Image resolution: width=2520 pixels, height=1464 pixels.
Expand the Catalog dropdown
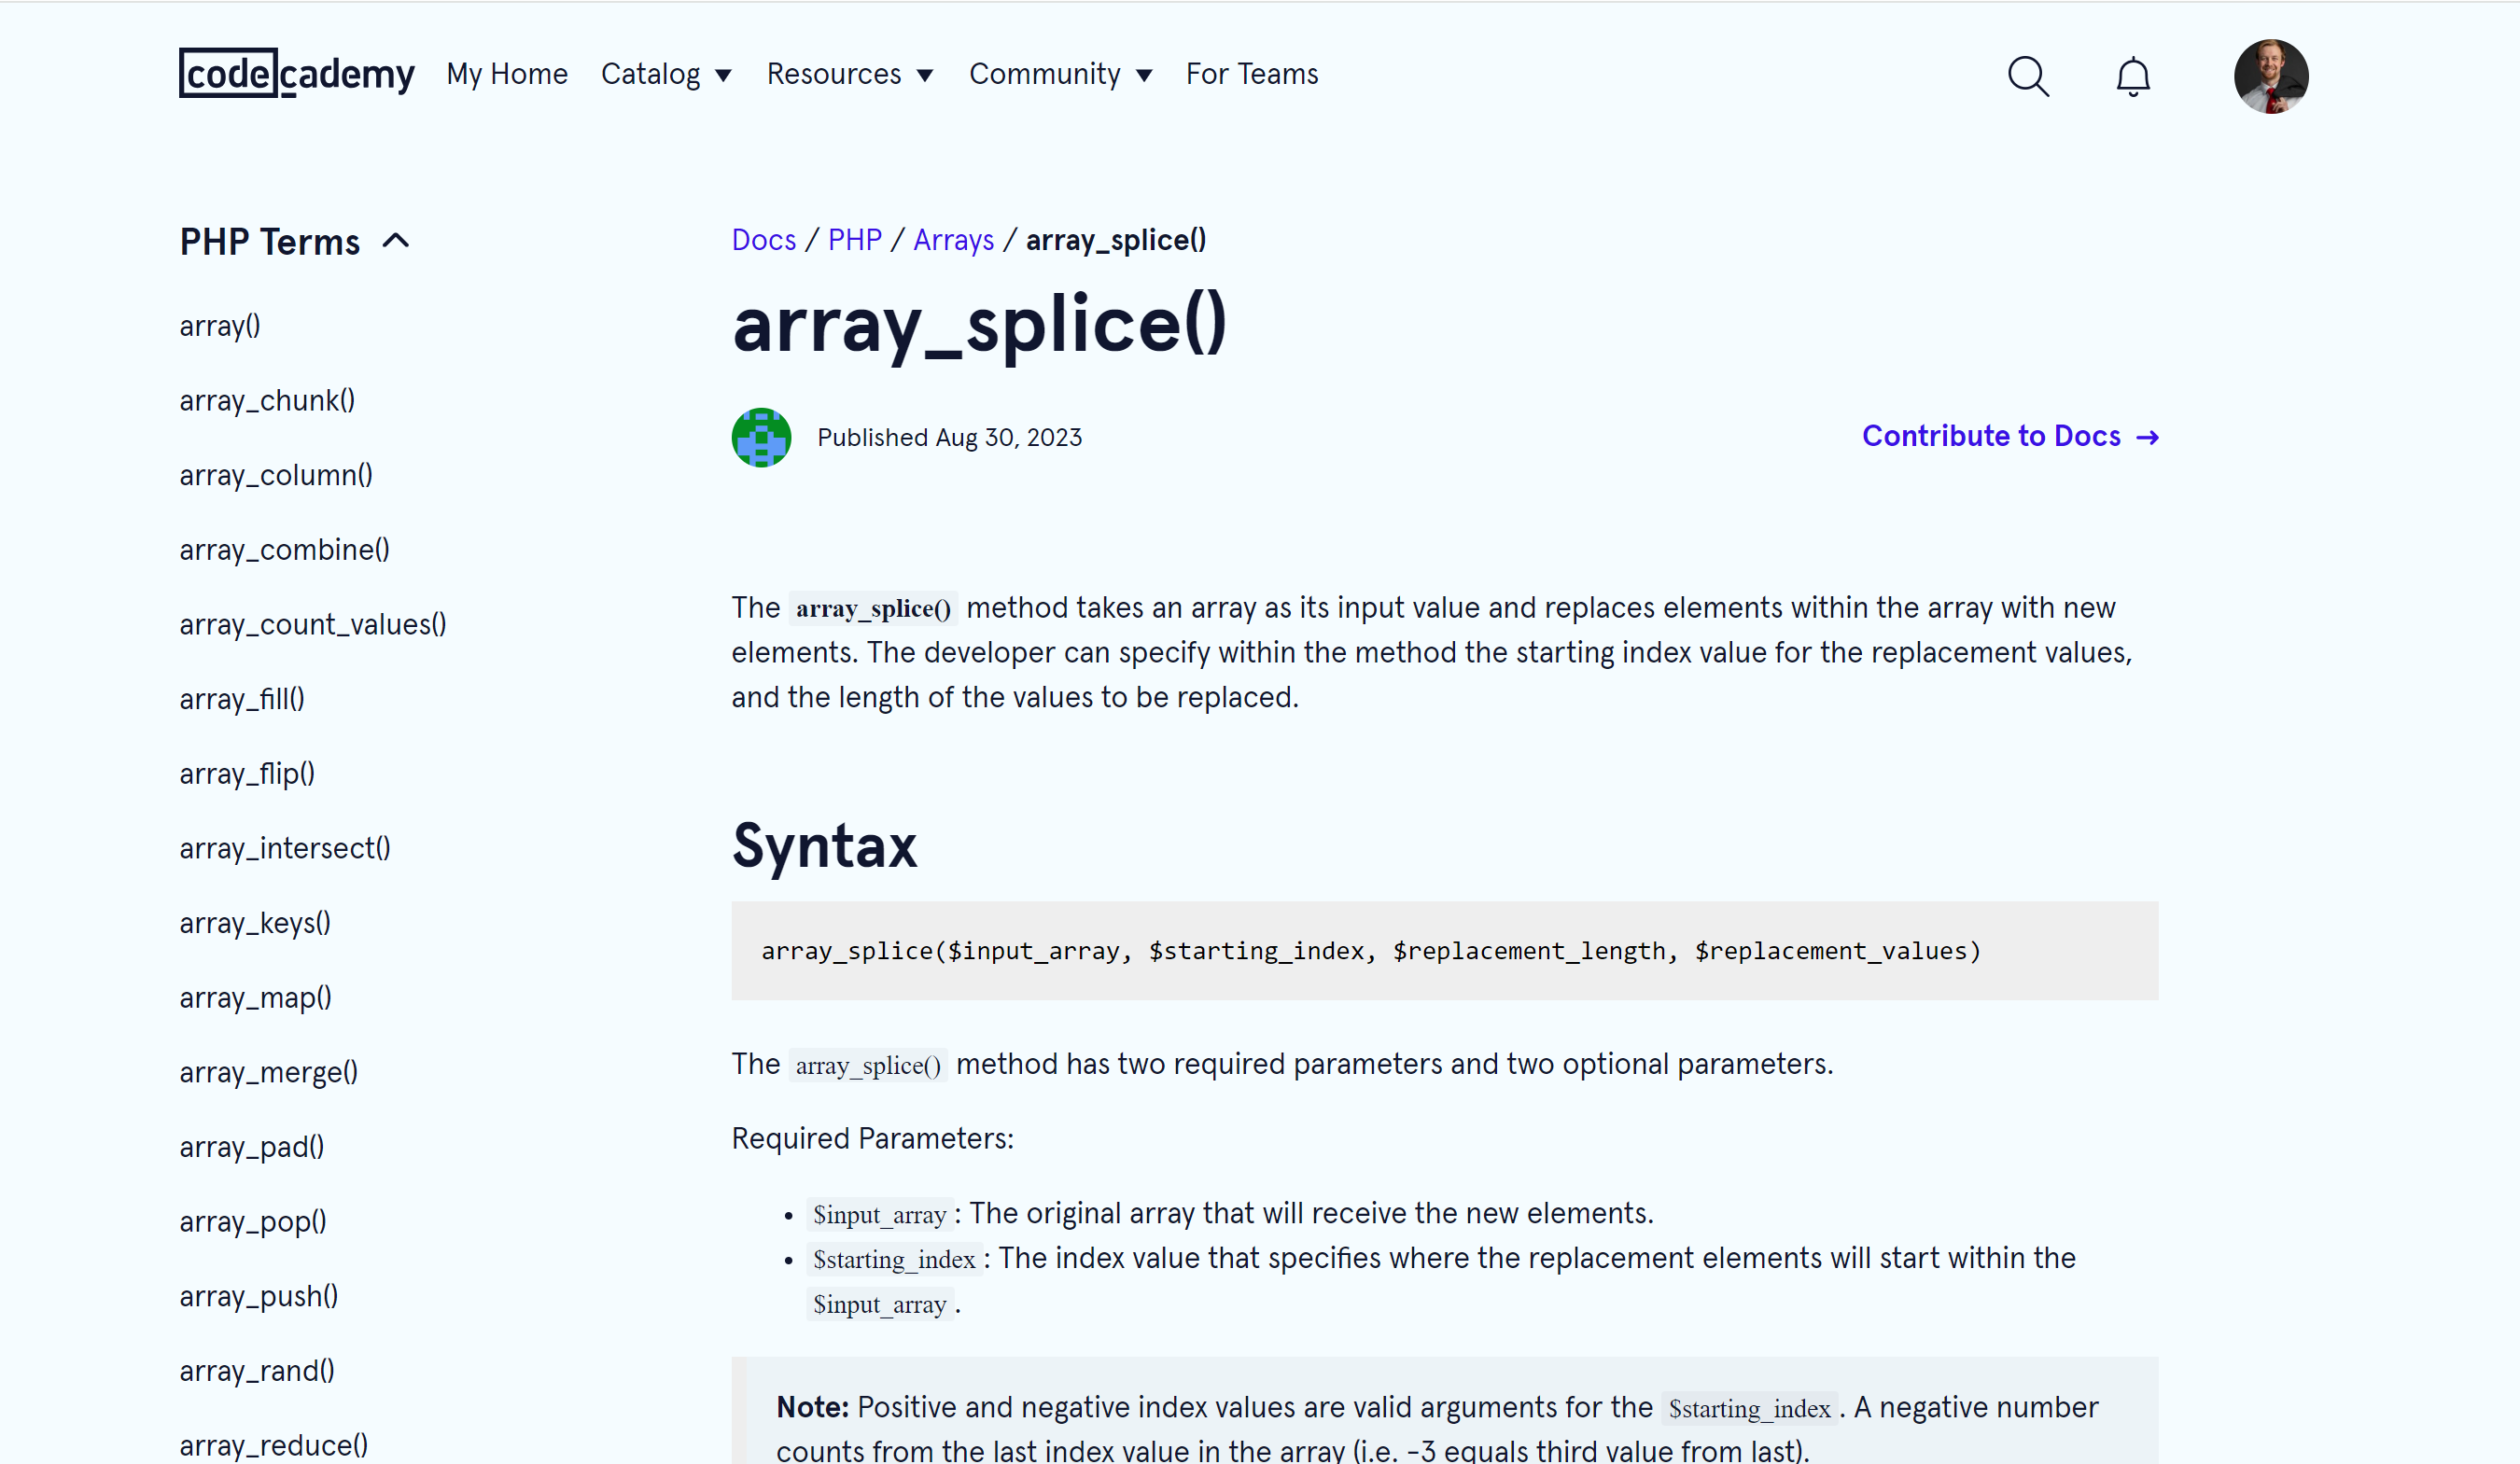665,73
